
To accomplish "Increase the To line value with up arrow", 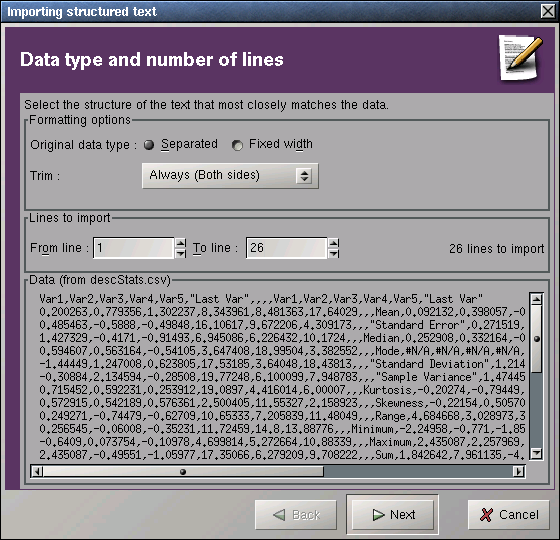I will [x=334, y=243].
